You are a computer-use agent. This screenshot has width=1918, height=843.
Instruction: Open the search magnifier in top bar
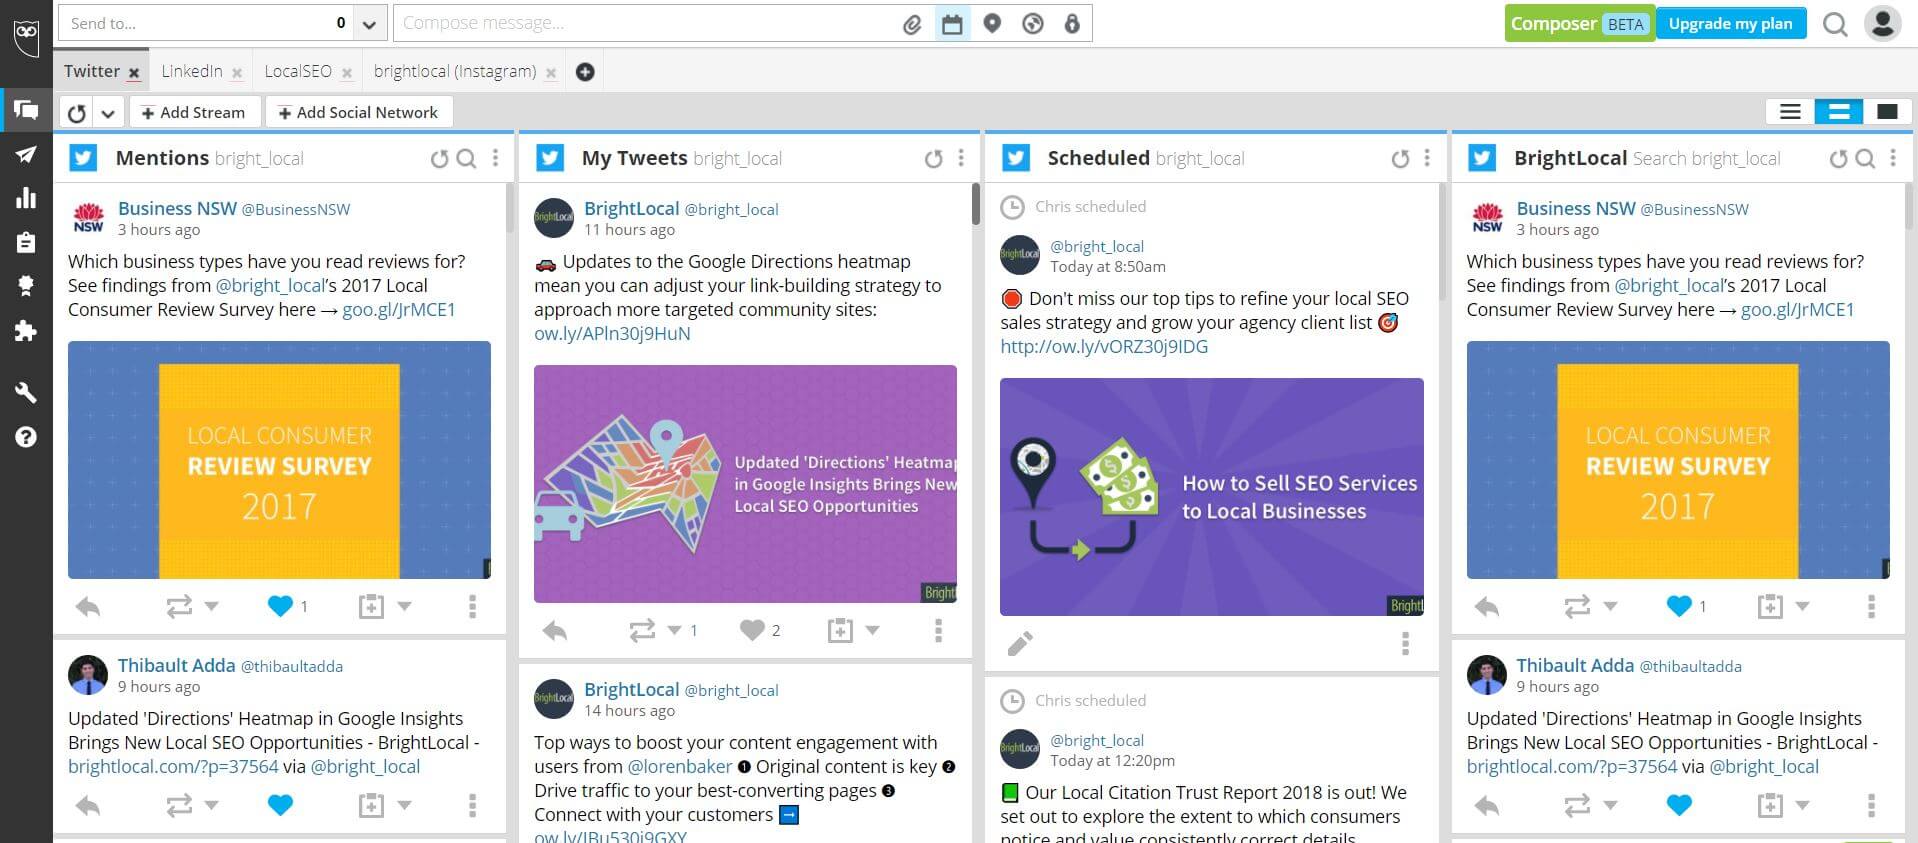(x=1835, y=24)
